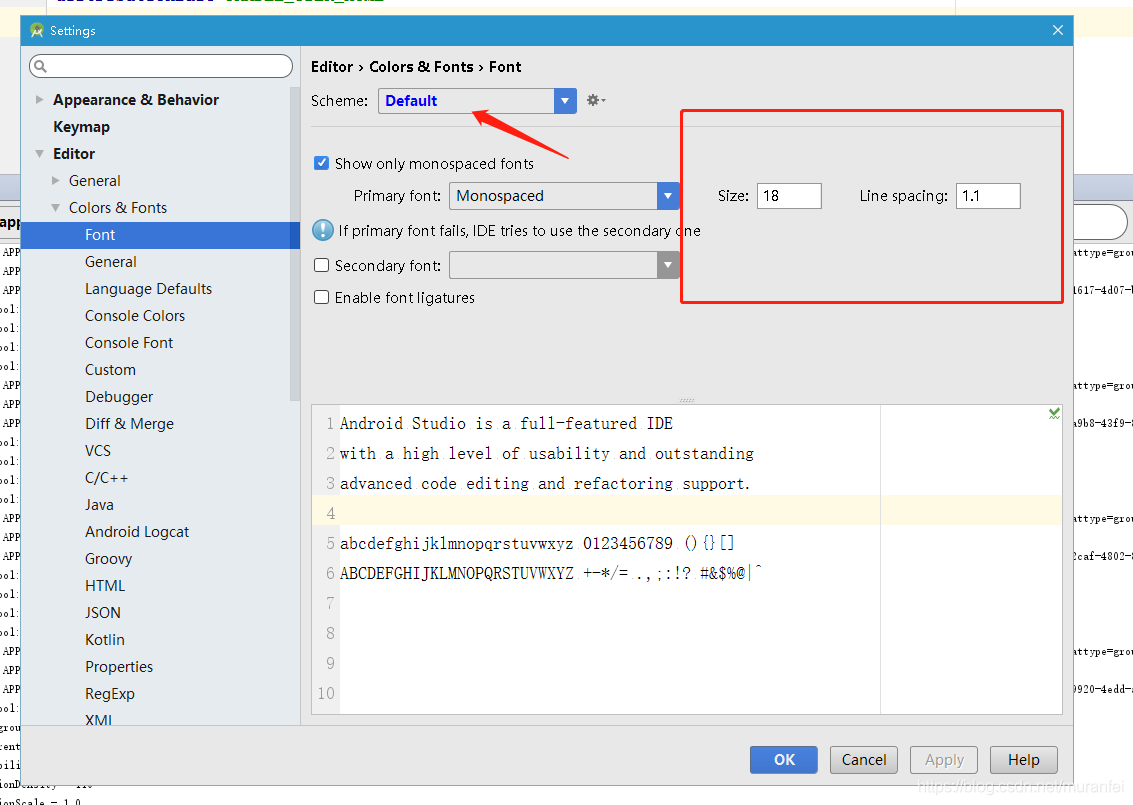The image size is (1133, 805).
Task: Open VCS color settings
Action: [98, 451]
